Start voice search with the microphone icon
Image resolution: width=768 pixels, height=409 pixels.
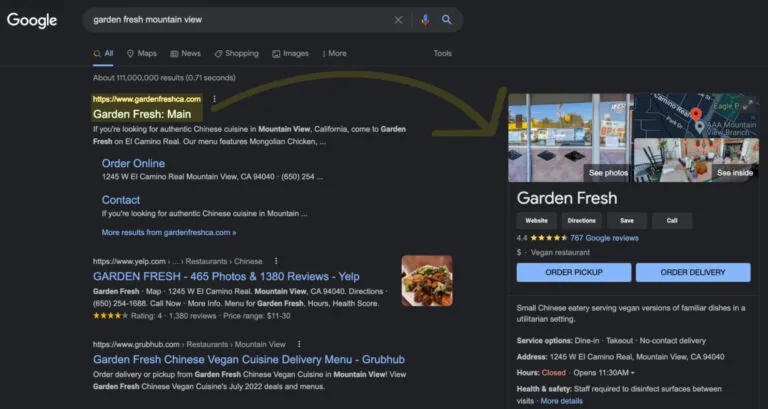[425, 20]
